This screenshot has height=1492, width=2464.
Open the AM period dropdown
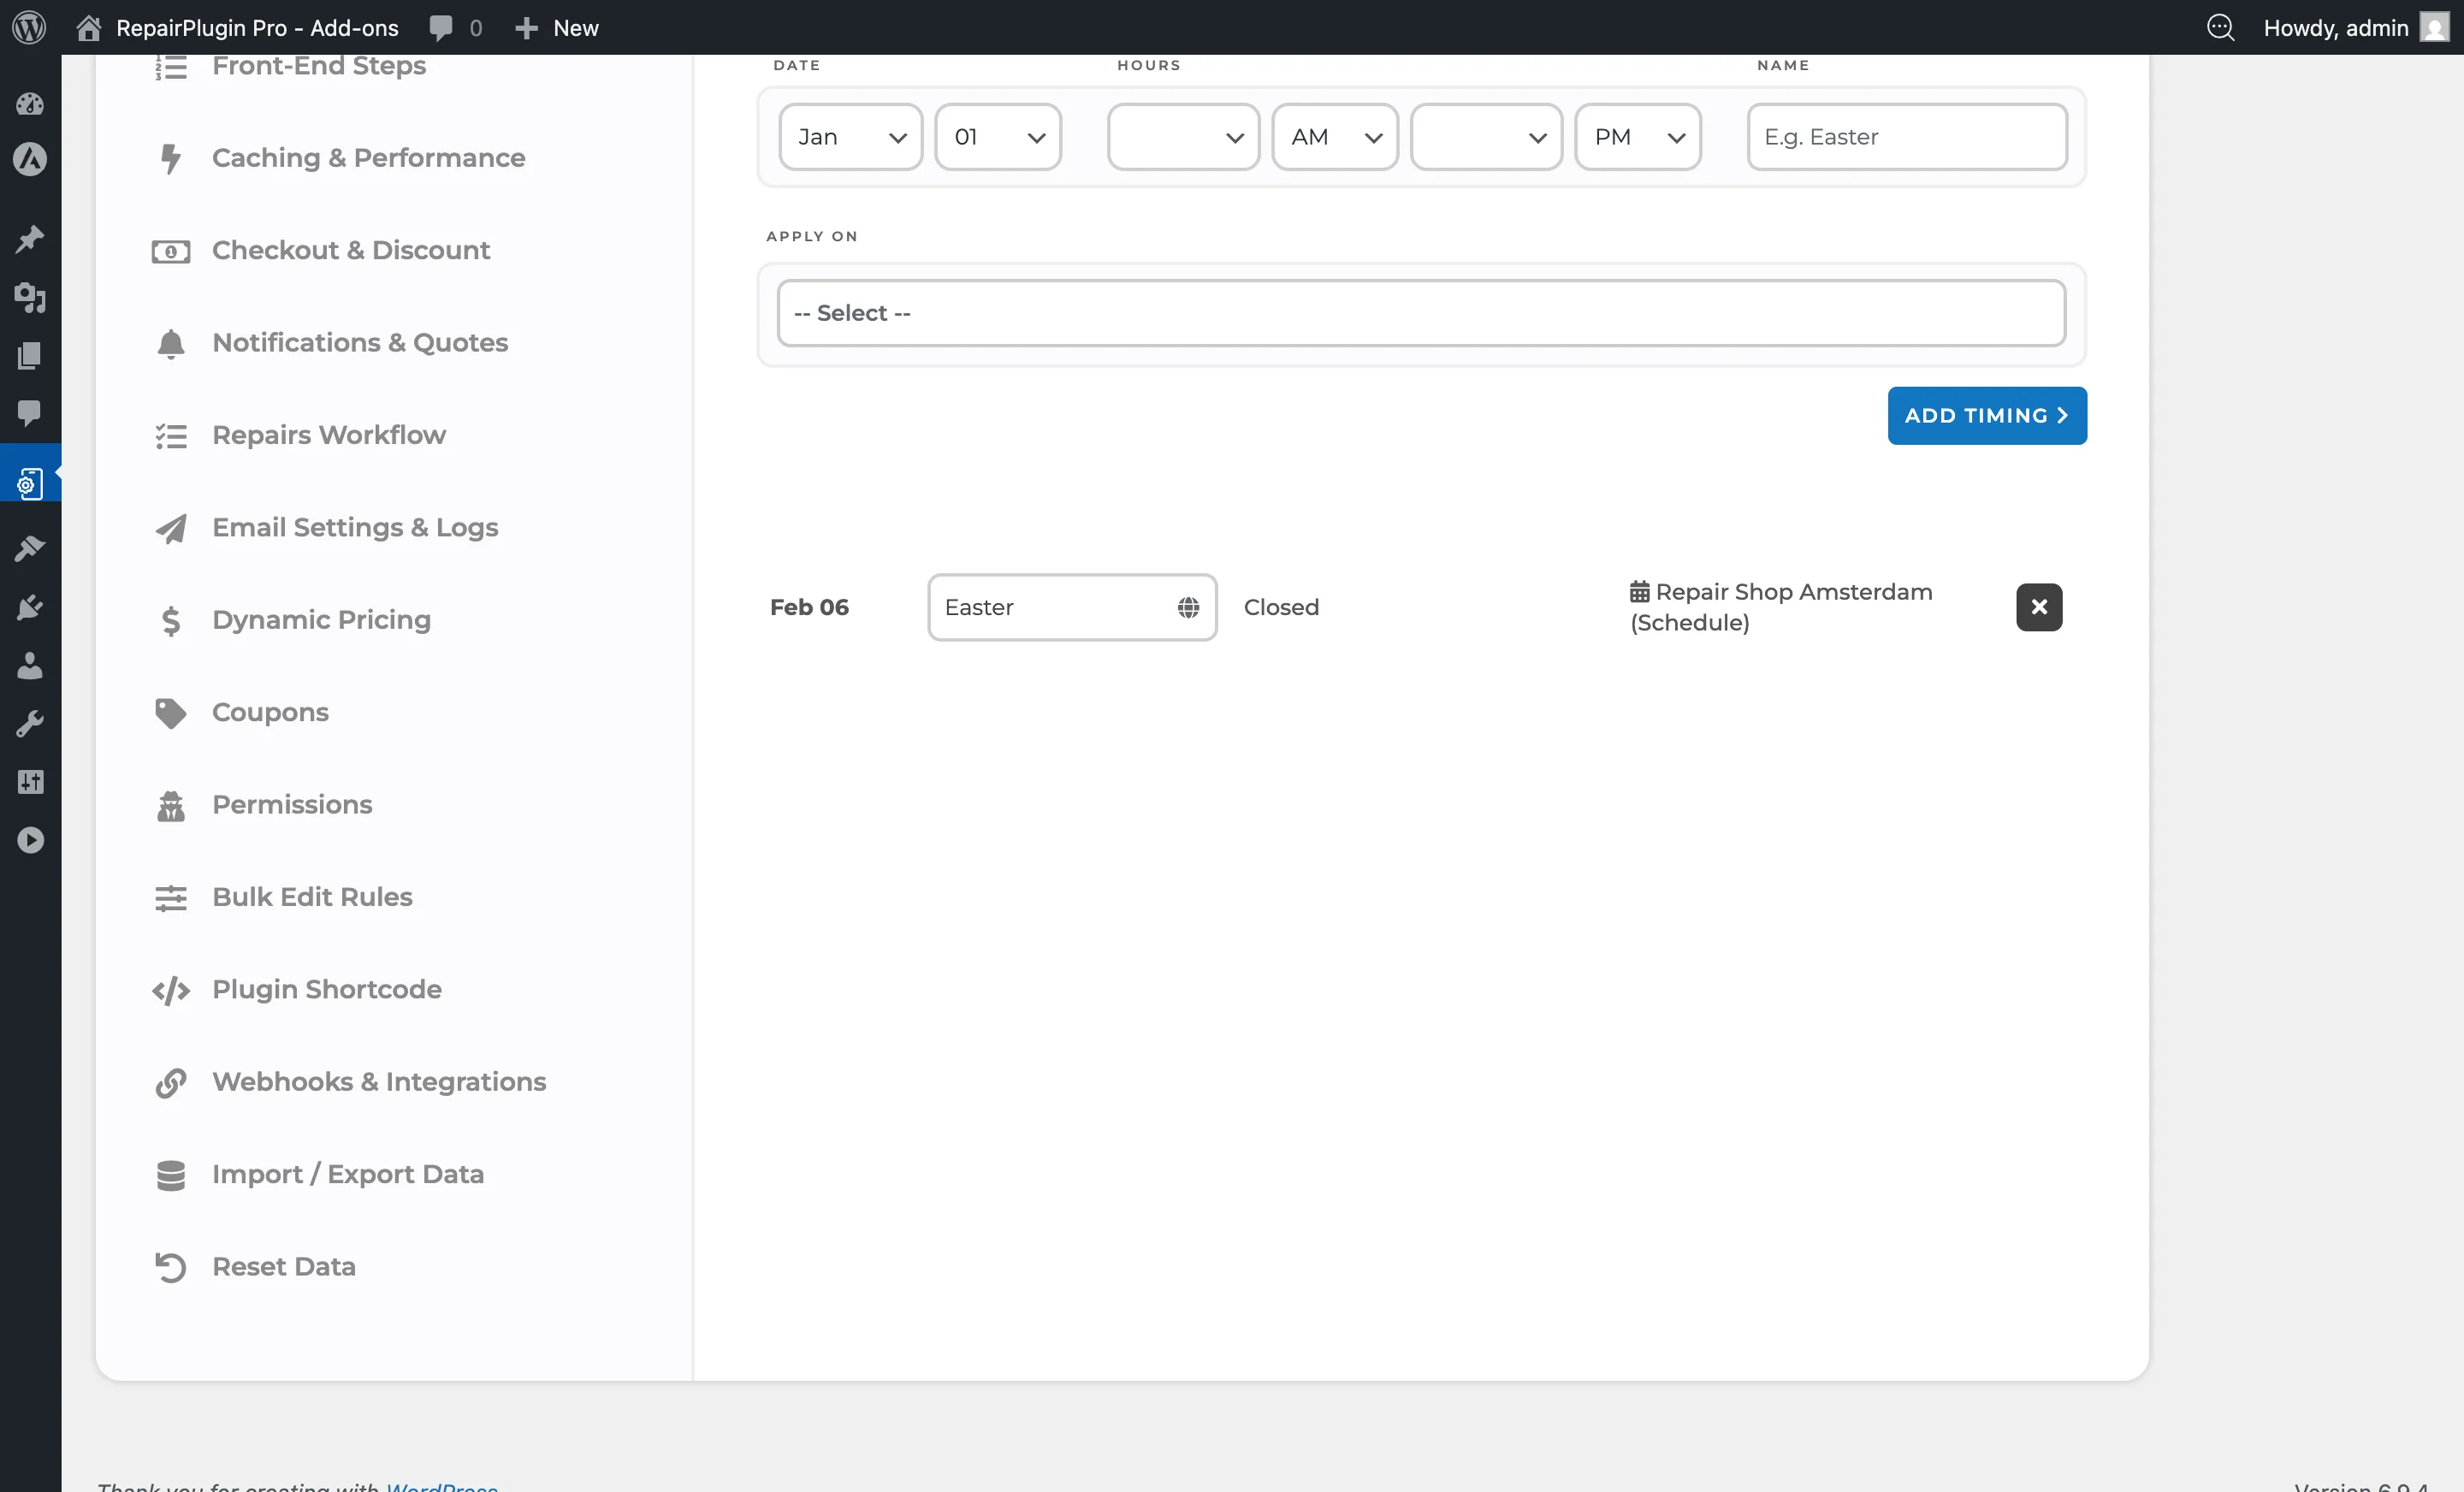tap(1334, 137)
